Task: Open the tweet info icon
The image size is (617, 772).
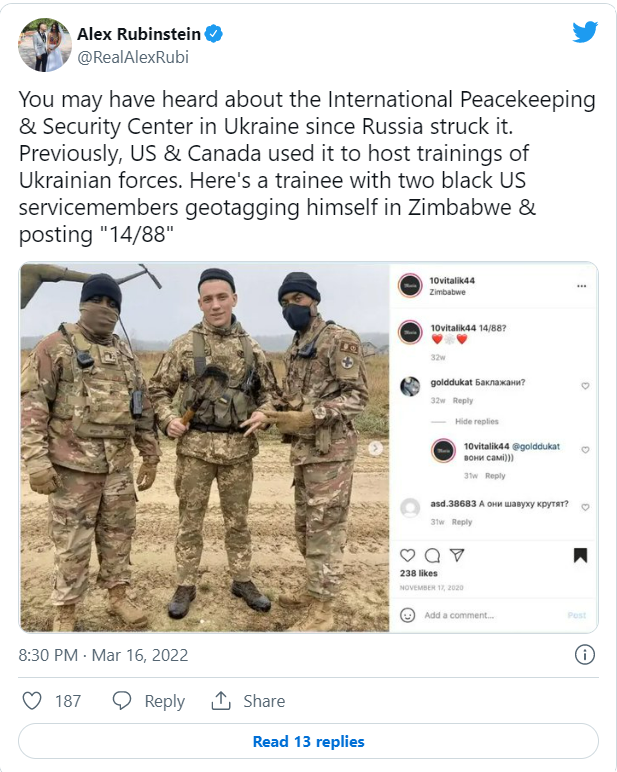Action: 585,654
